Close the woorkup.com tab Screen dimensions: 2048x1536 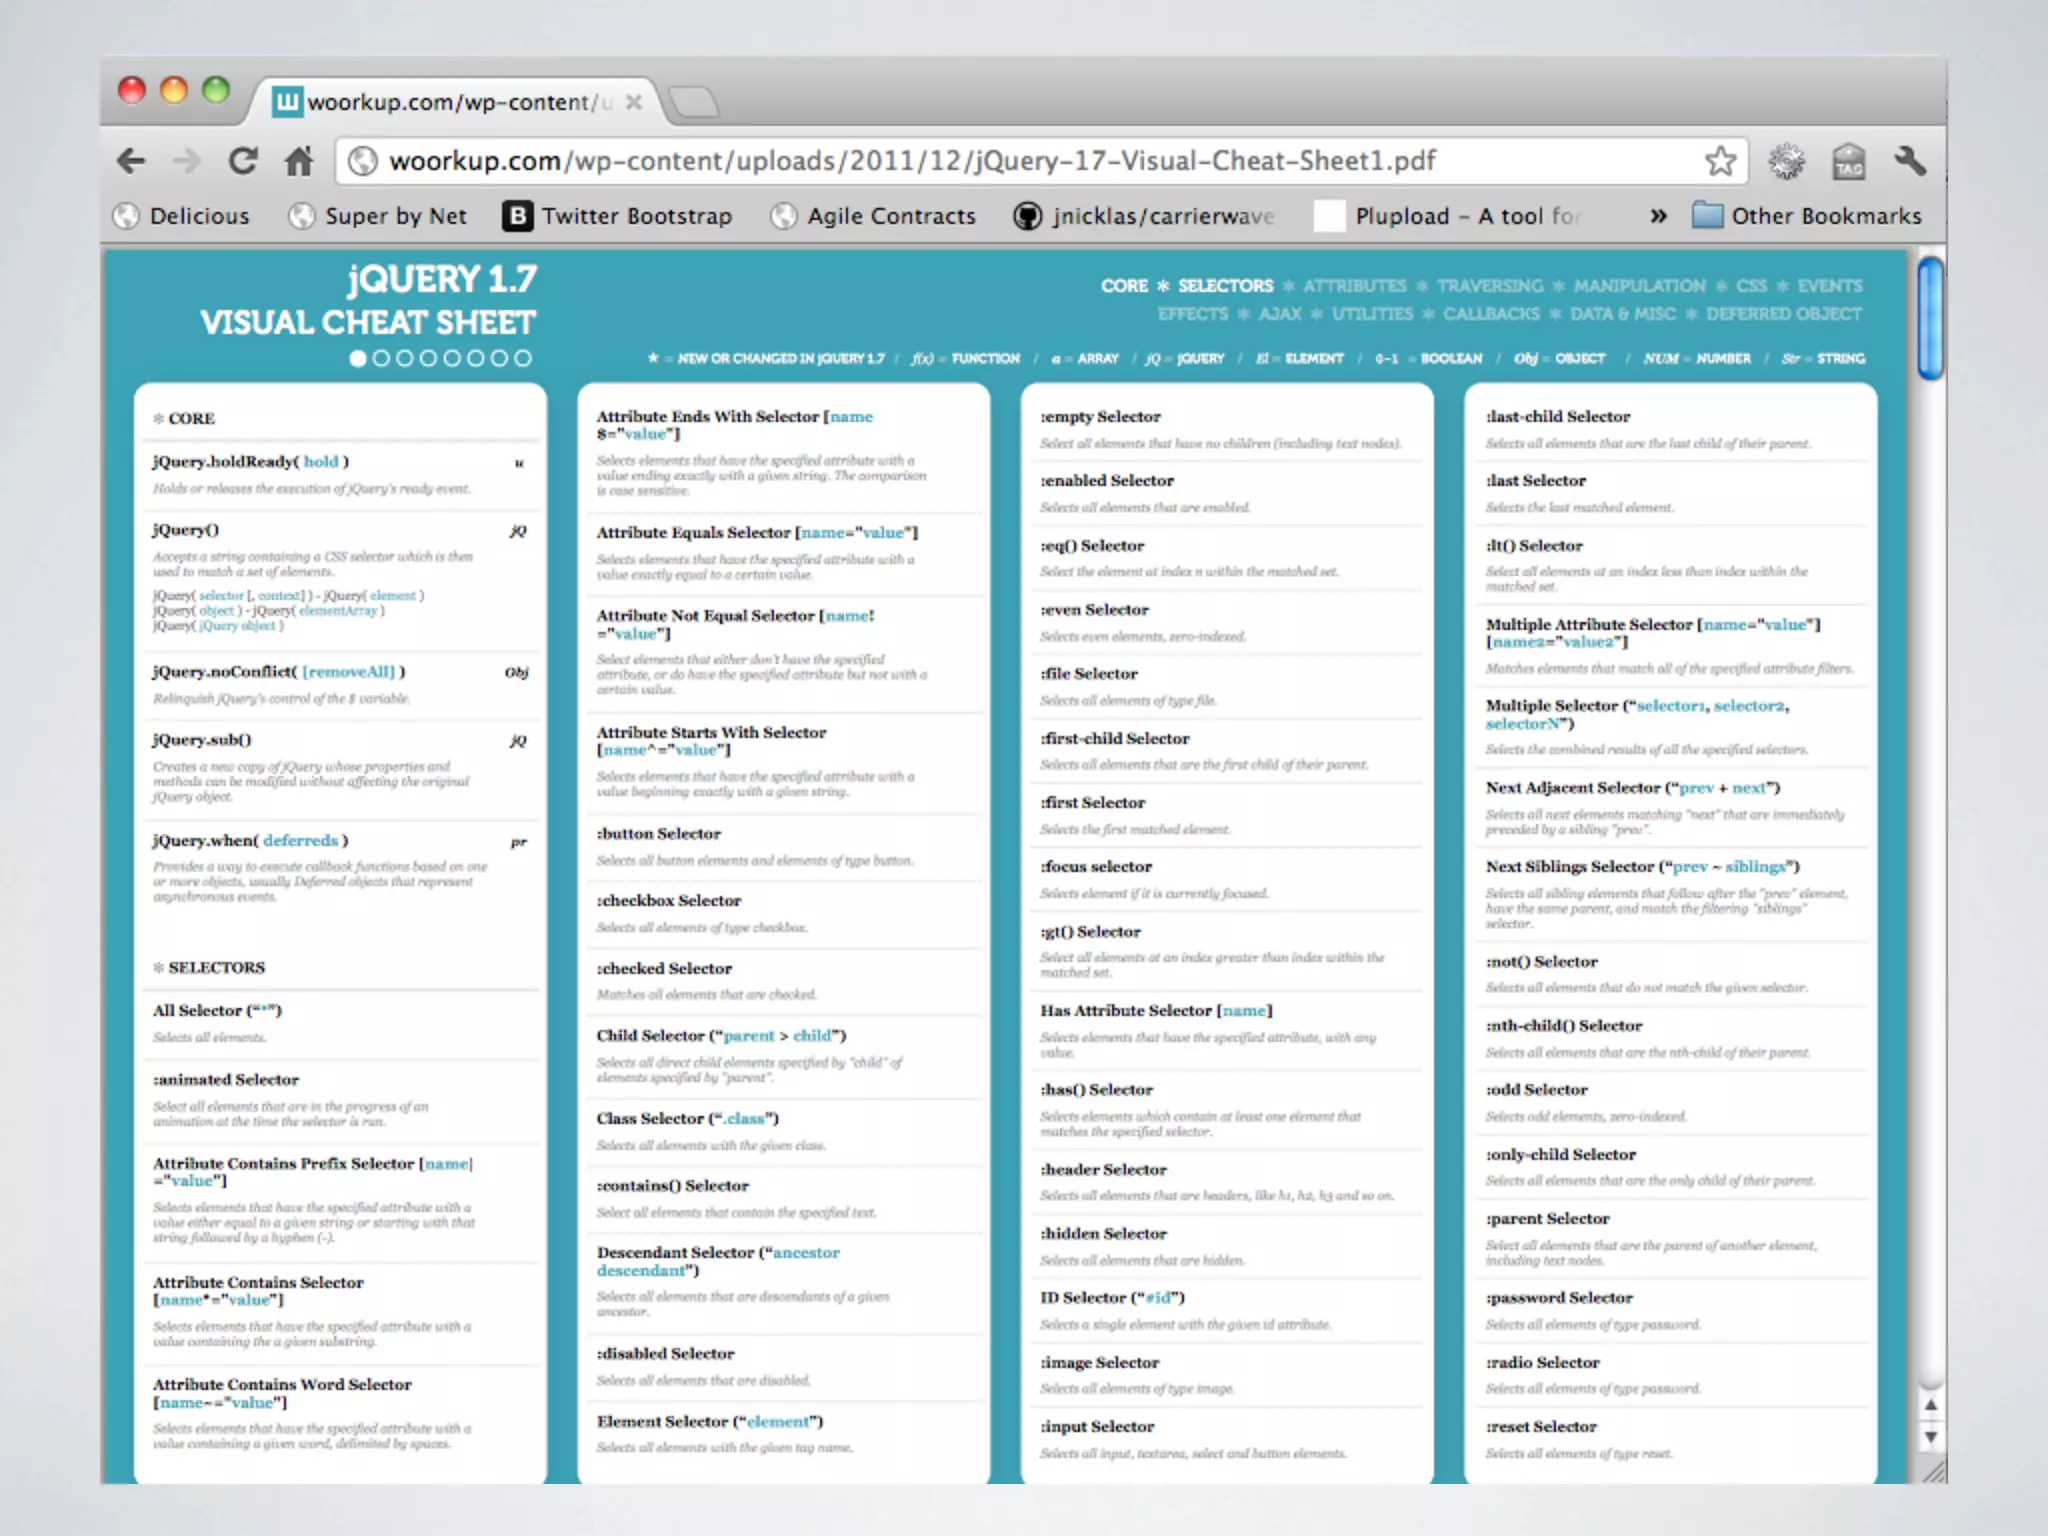634,102
